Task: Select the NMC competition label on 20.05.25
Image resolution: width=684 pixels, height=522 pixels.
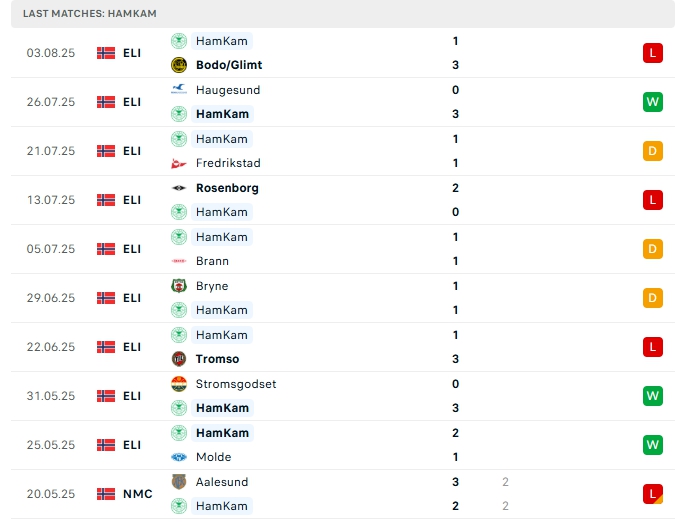Action: click(137, 494)
